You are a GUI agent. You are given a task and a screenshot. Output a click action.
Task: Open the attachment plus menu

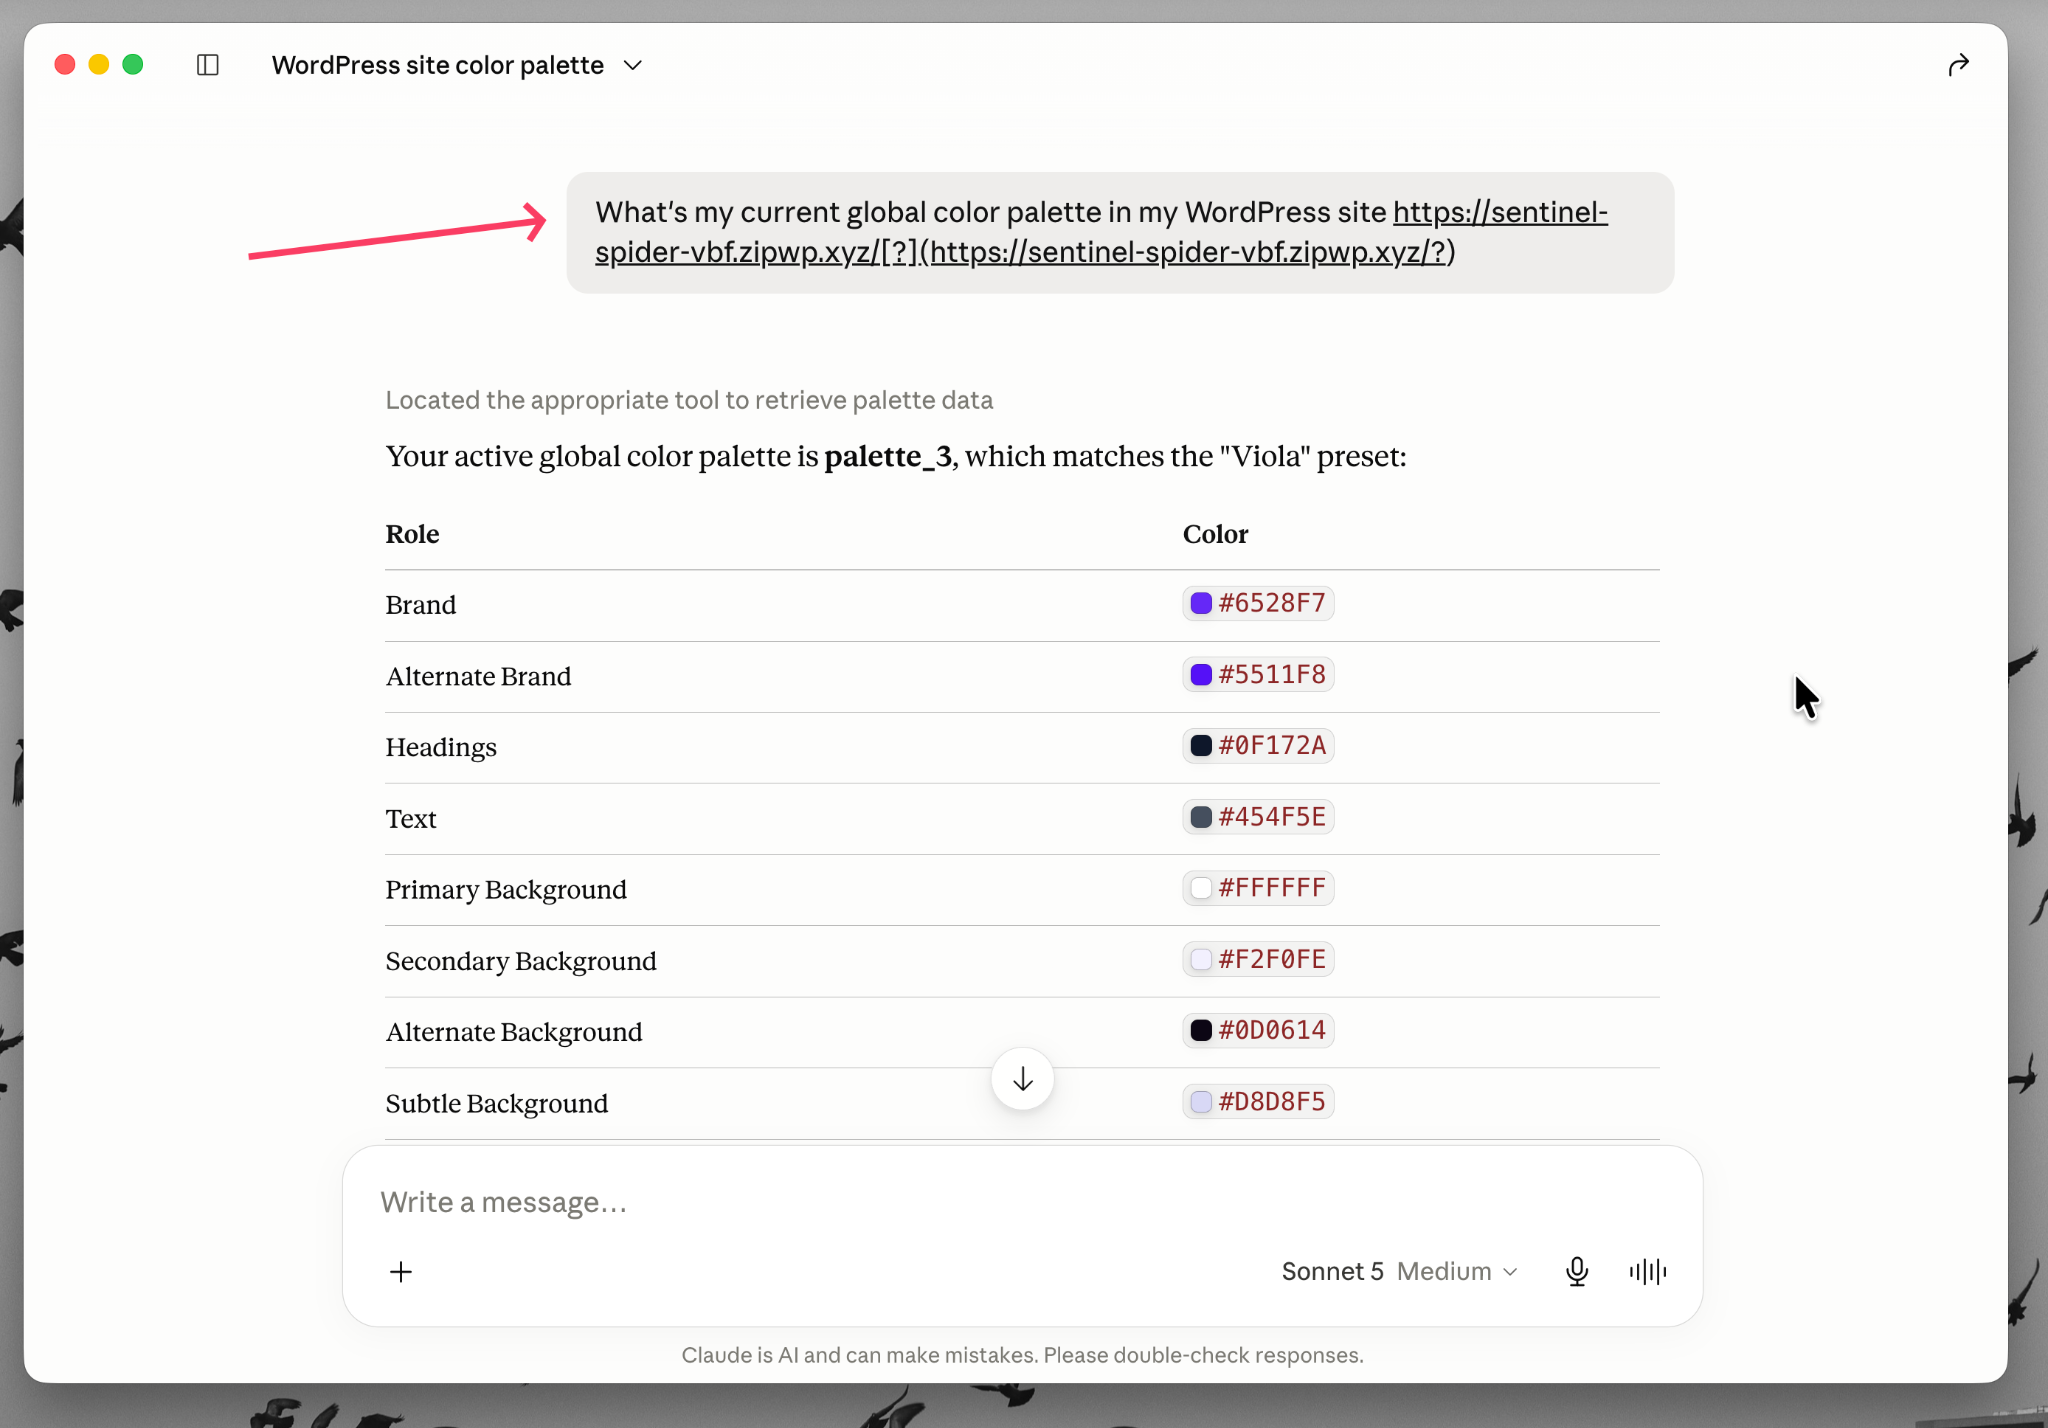[x=401, y=1272]
